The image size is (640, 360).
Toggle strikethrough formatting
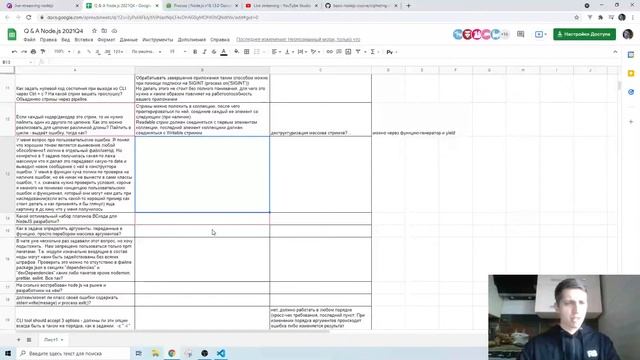point(214,52)
